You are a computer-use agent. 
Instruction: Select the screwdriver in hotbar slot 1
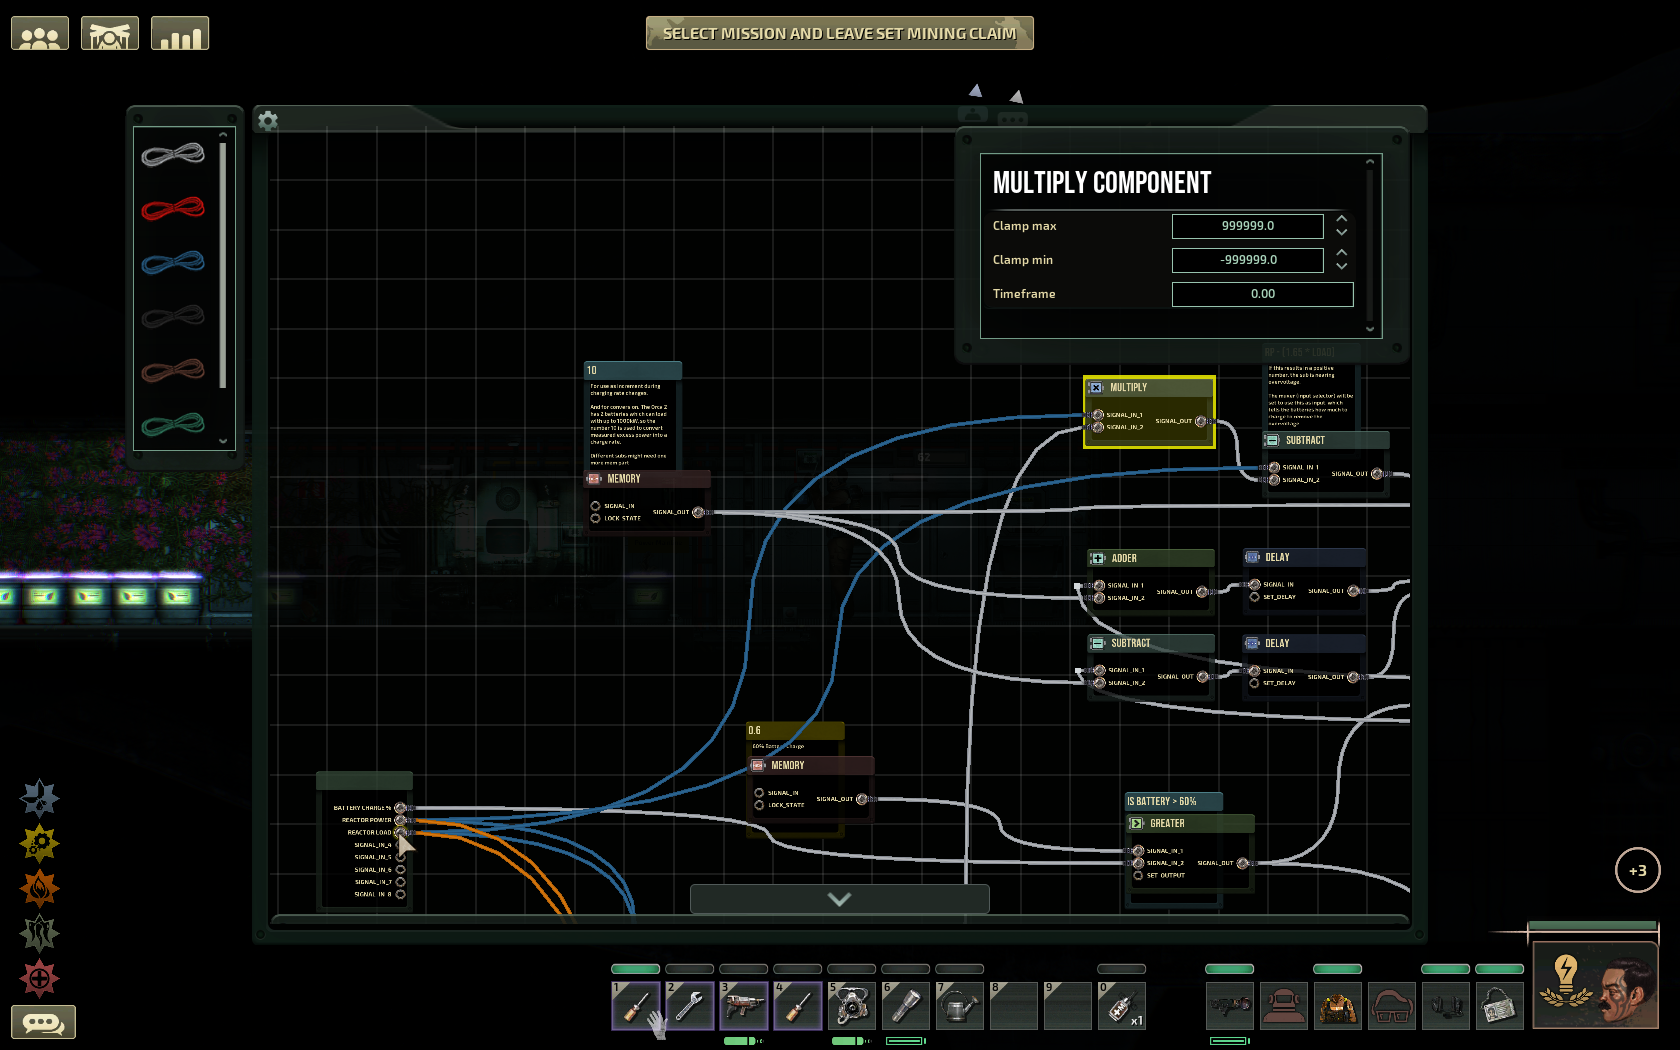(x=636, y=1005)
